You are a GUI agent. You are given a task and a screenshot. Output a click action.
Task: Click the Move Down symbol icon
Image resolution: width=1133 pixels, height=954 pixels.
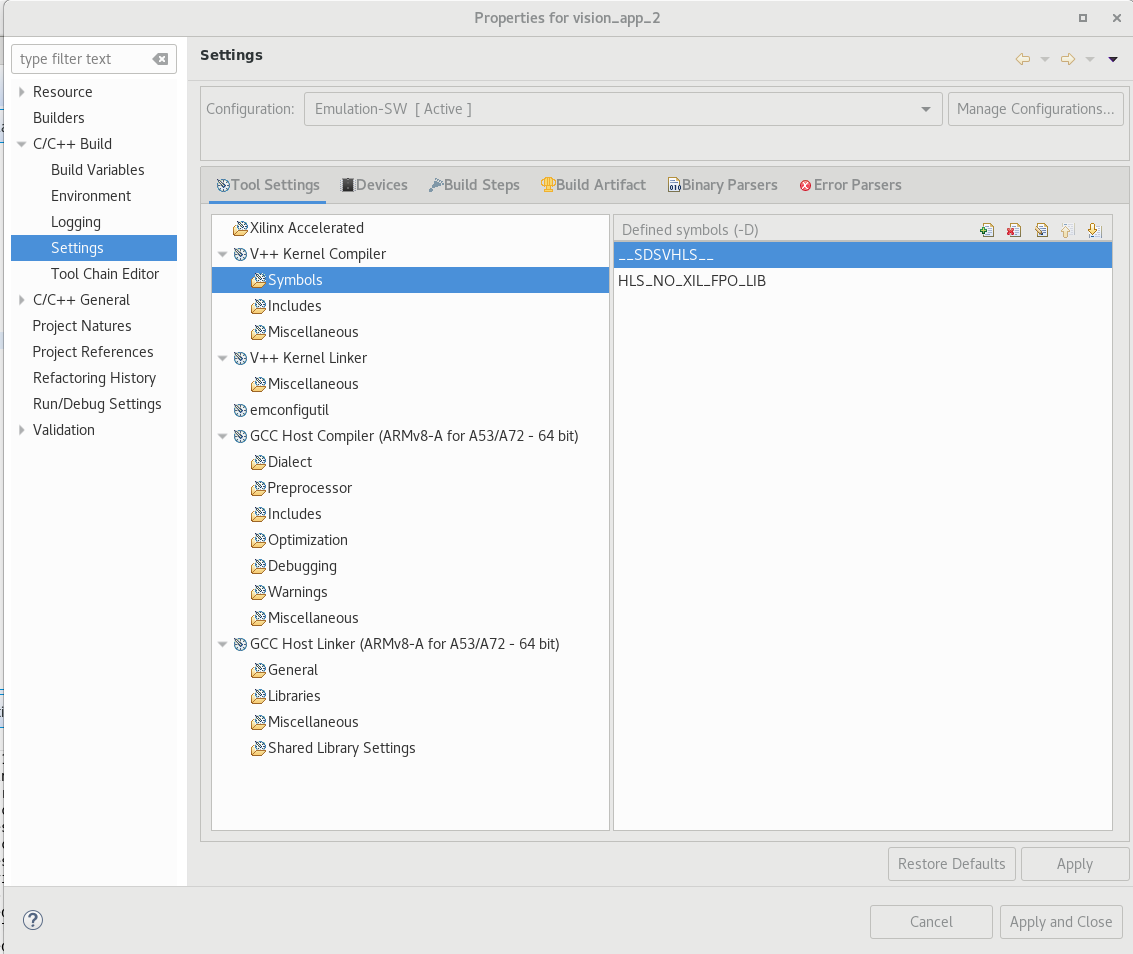pyautogui.click(x=1093, y=230)
